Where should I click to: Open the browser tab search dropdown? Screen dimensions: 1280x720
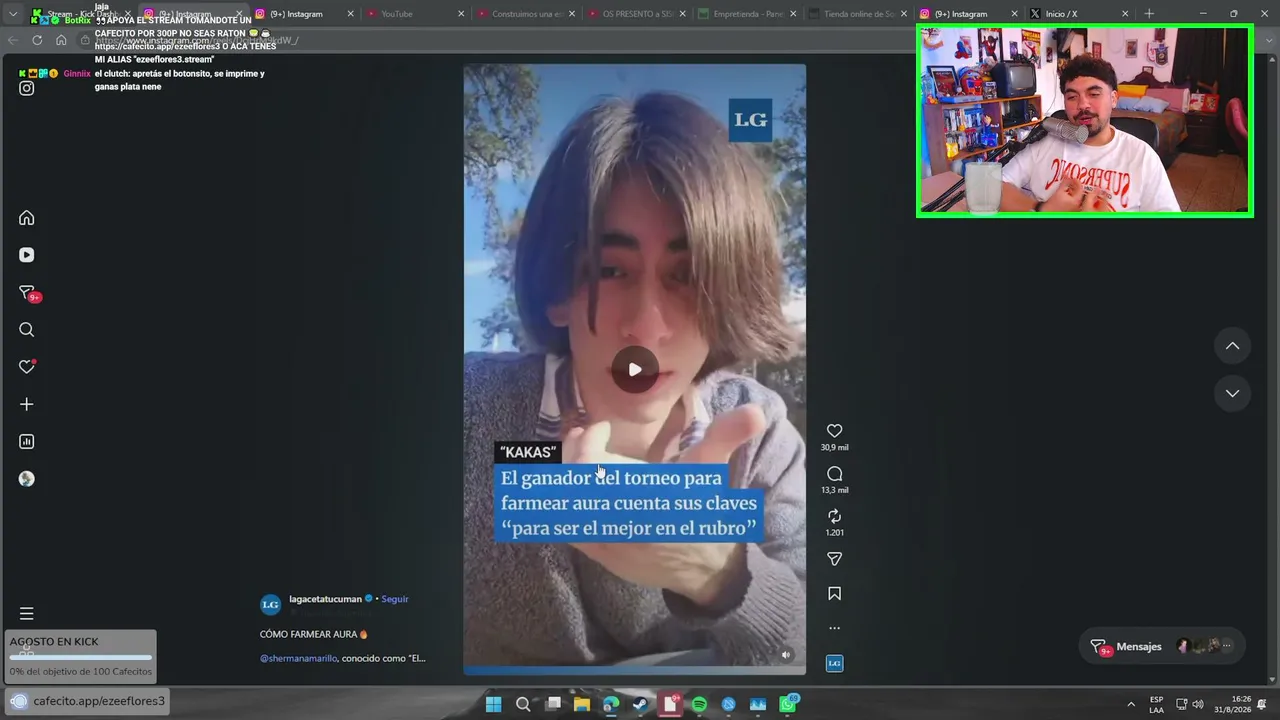(12, 14)
